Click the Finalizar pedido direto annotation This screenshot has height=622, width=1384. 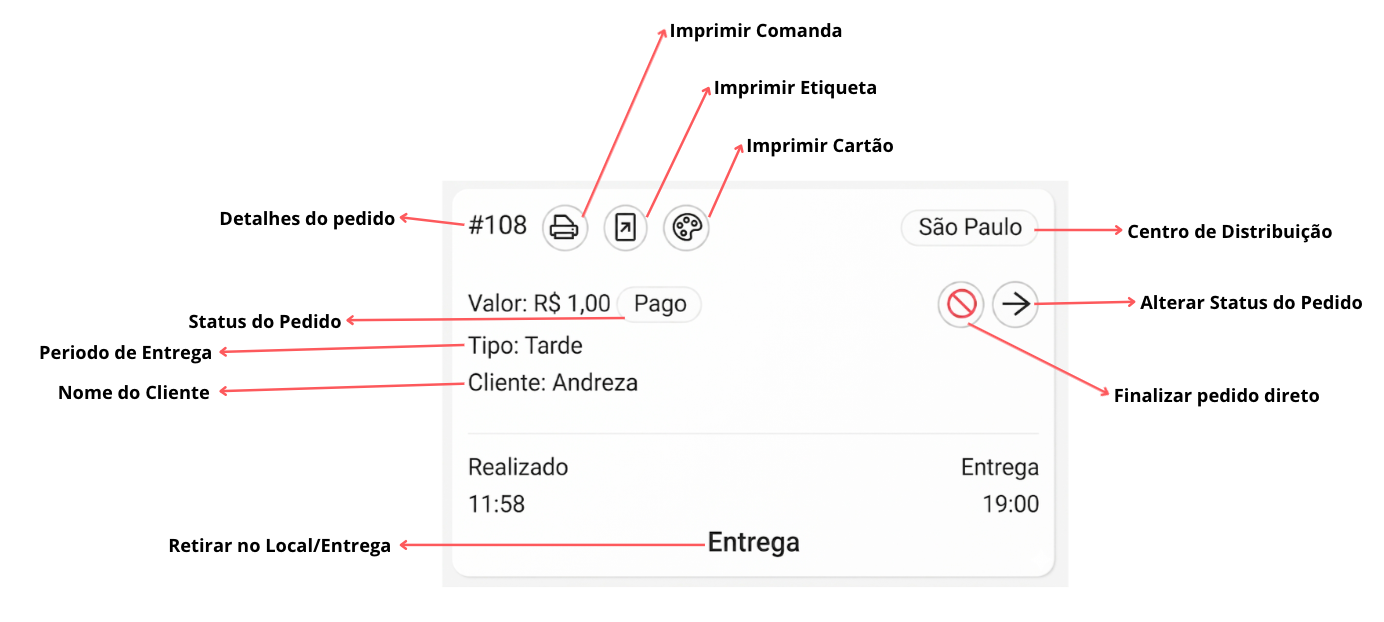pos(1217,396)
